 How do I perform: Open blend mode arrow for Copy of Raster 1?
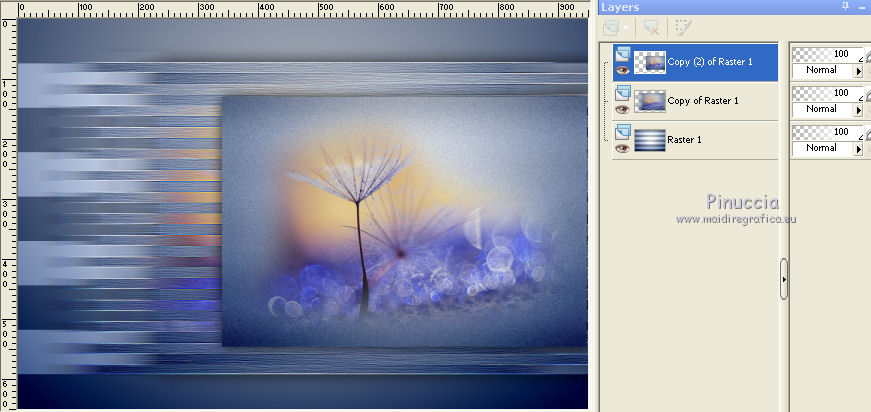[858, 110]
